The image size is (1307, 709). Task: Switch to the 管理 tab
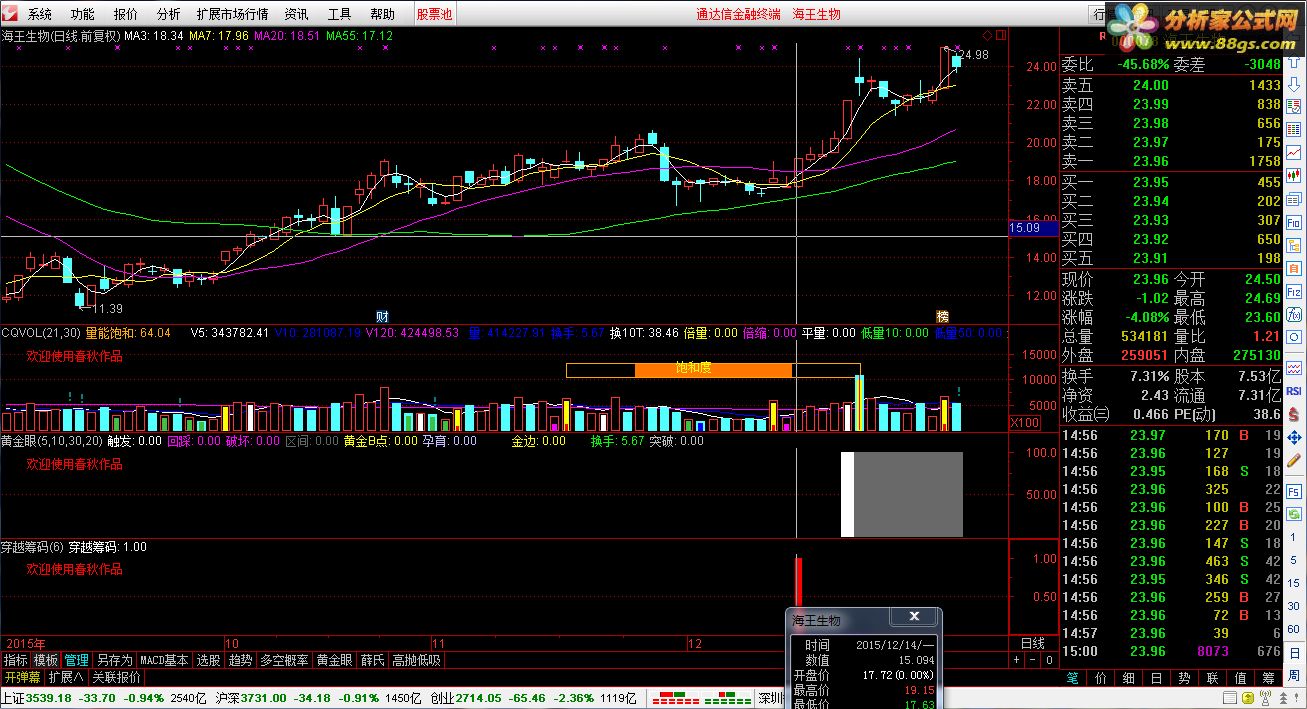tap(76, 660)
